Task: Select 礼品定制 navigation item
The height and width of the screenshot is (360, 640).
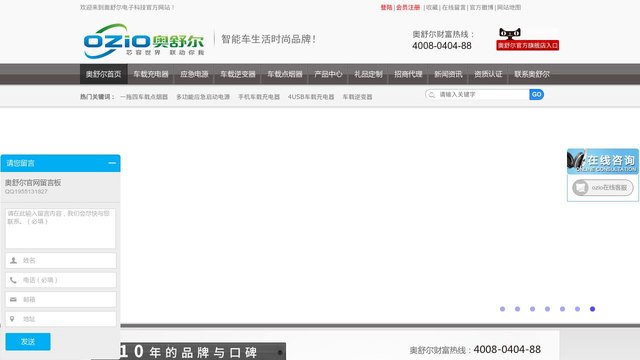Action: 368,74
